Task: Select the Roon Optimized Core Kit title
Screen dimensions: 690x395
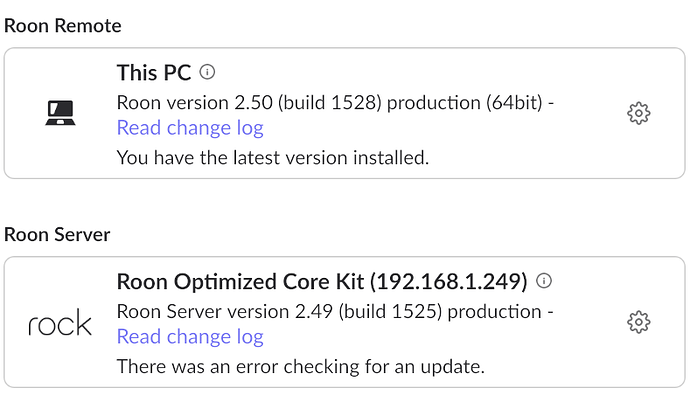Action: 322,282
